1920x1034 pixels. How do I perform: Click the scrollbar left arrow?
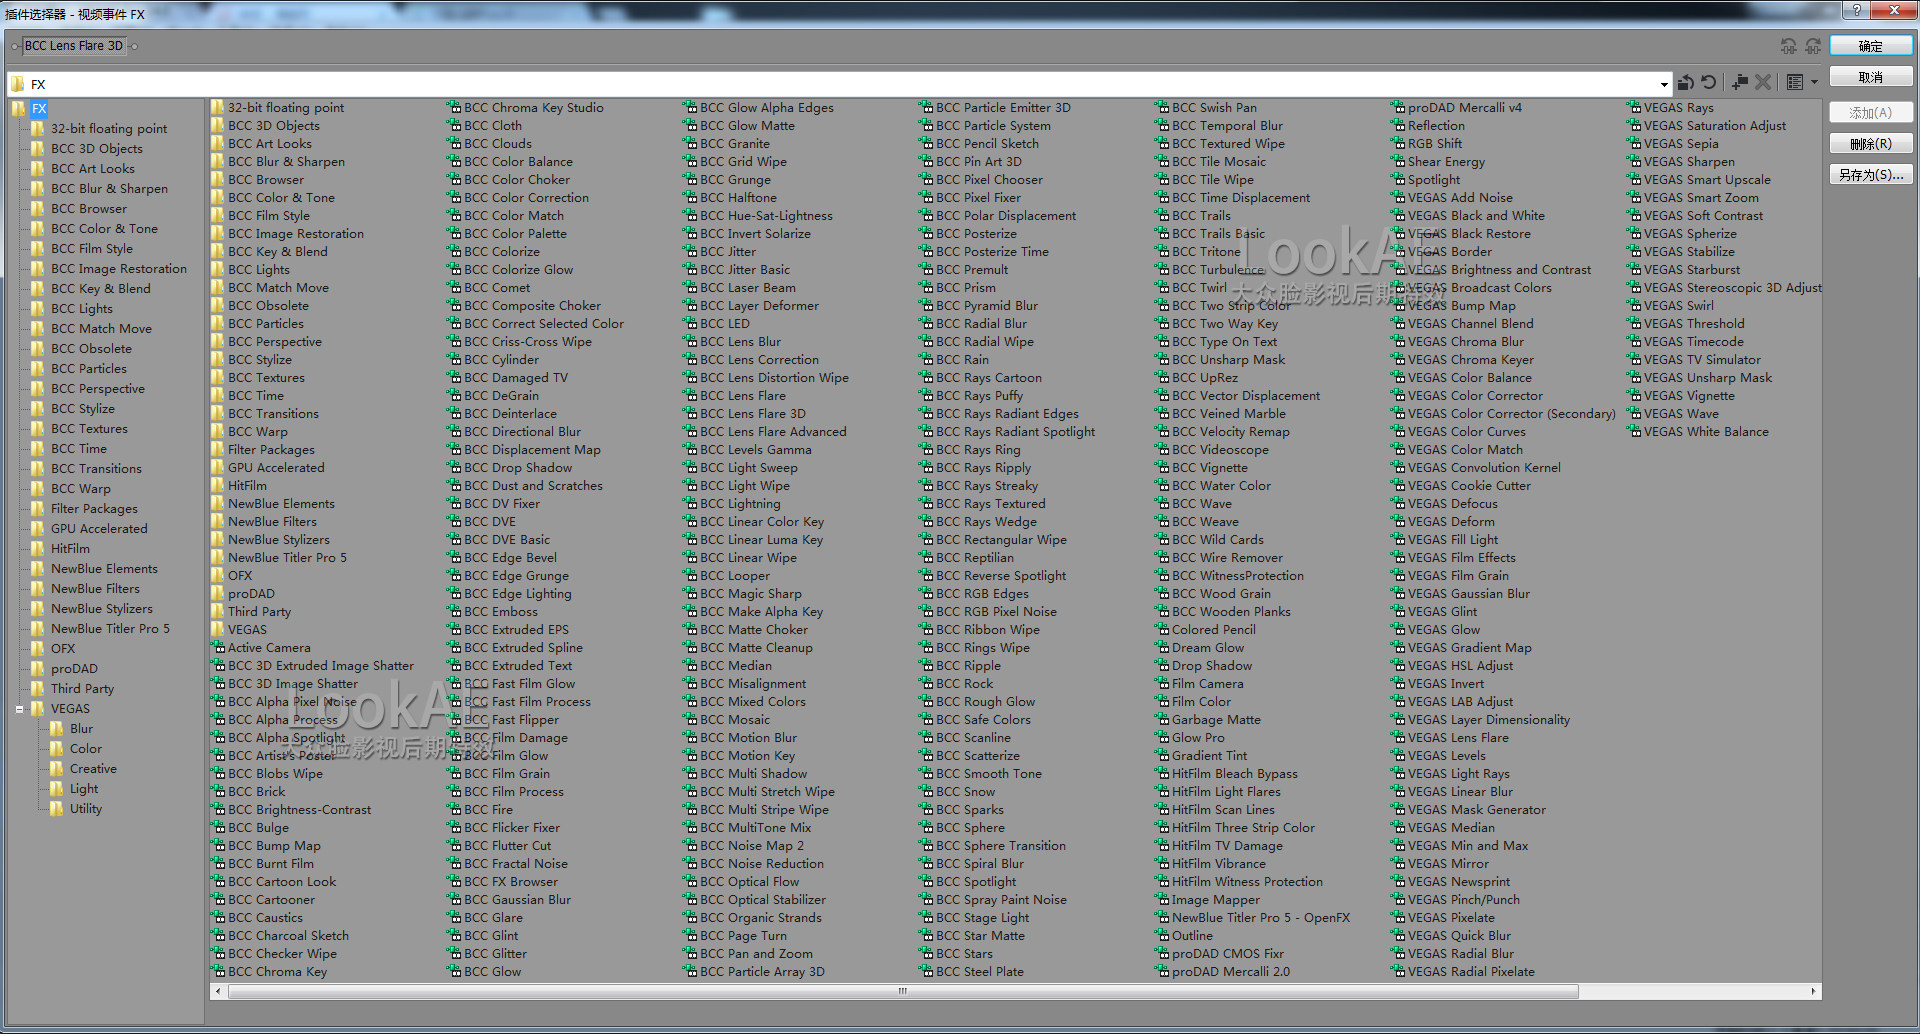click(x=218, y=992)
